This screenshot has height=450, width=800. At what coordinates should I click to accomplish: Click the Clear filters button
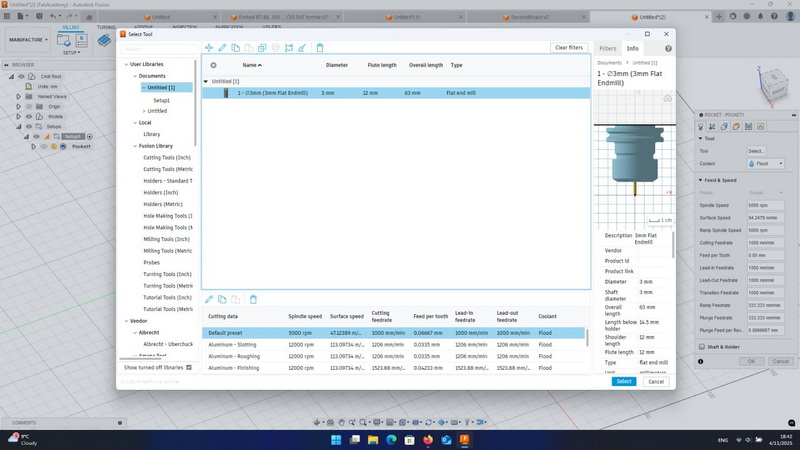click(x=569, y=47)
